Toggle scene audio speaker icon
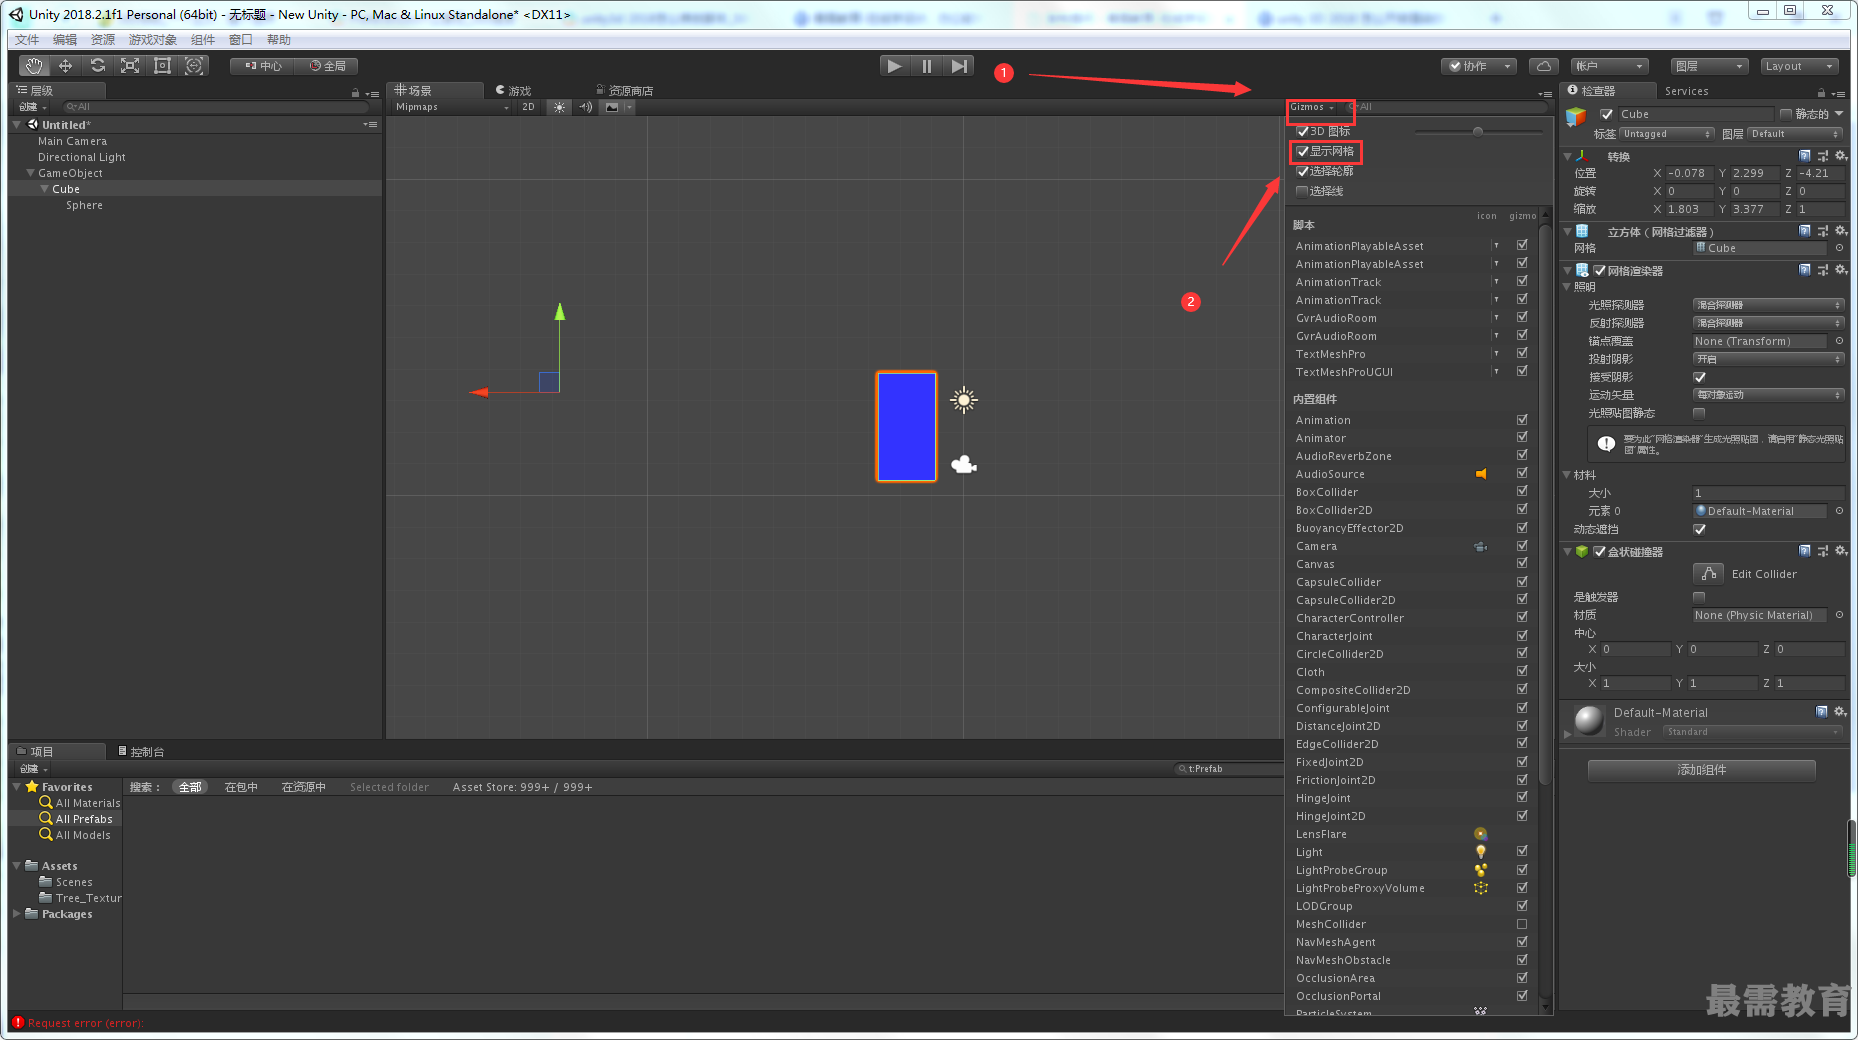 586,107
